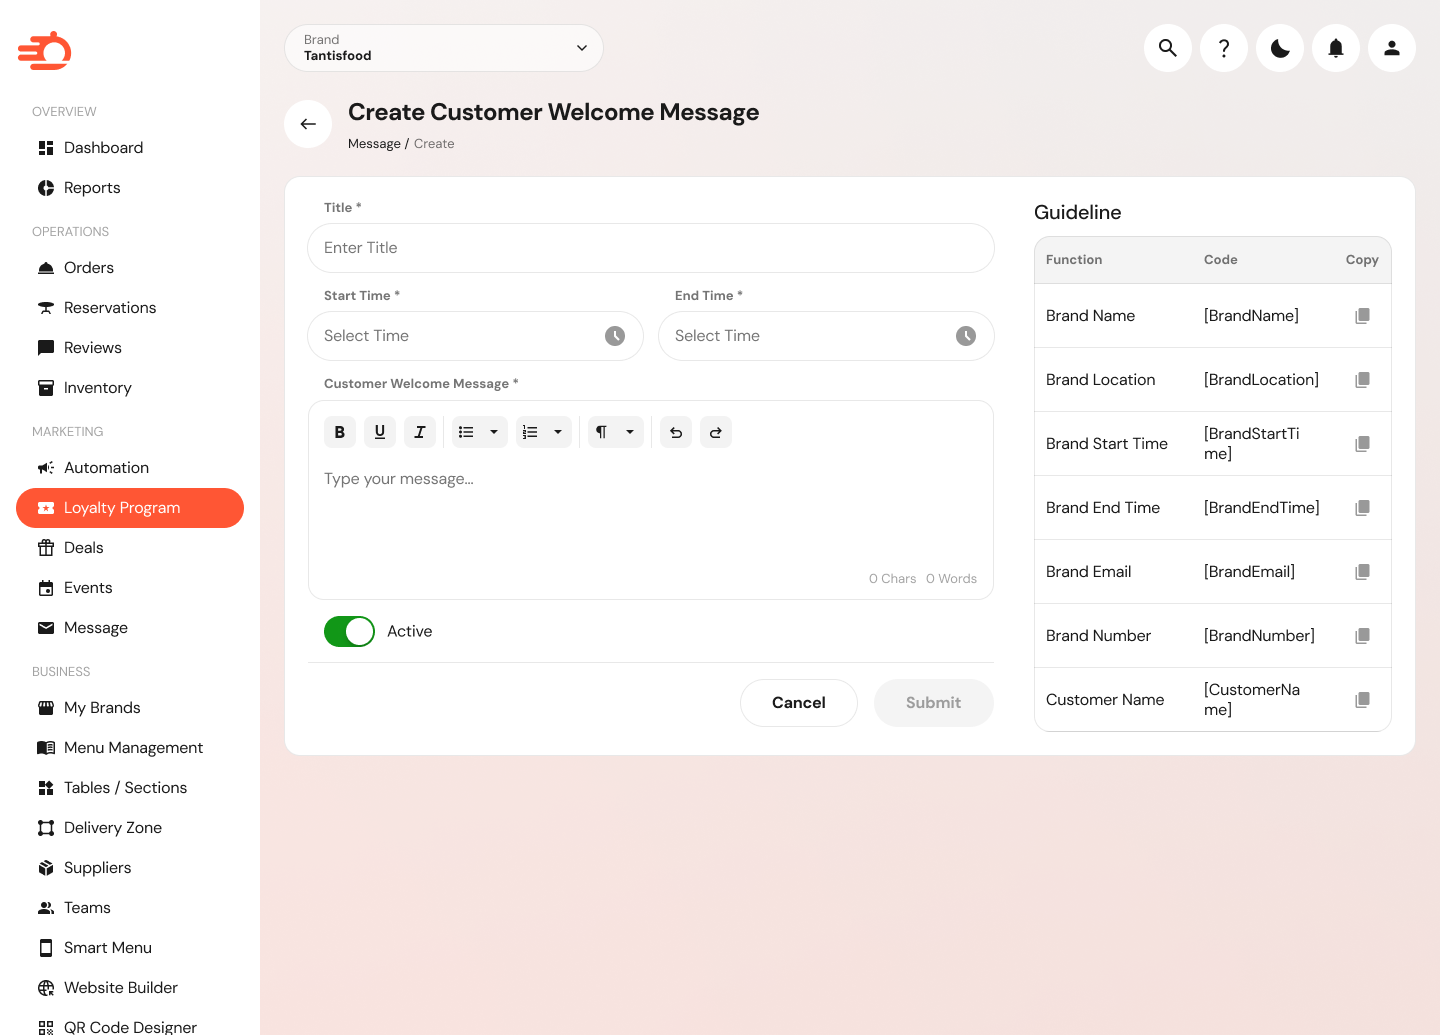The image size is (1440, 1035).
Task: Open the search icon in header
Action: tap(1167, 48)
